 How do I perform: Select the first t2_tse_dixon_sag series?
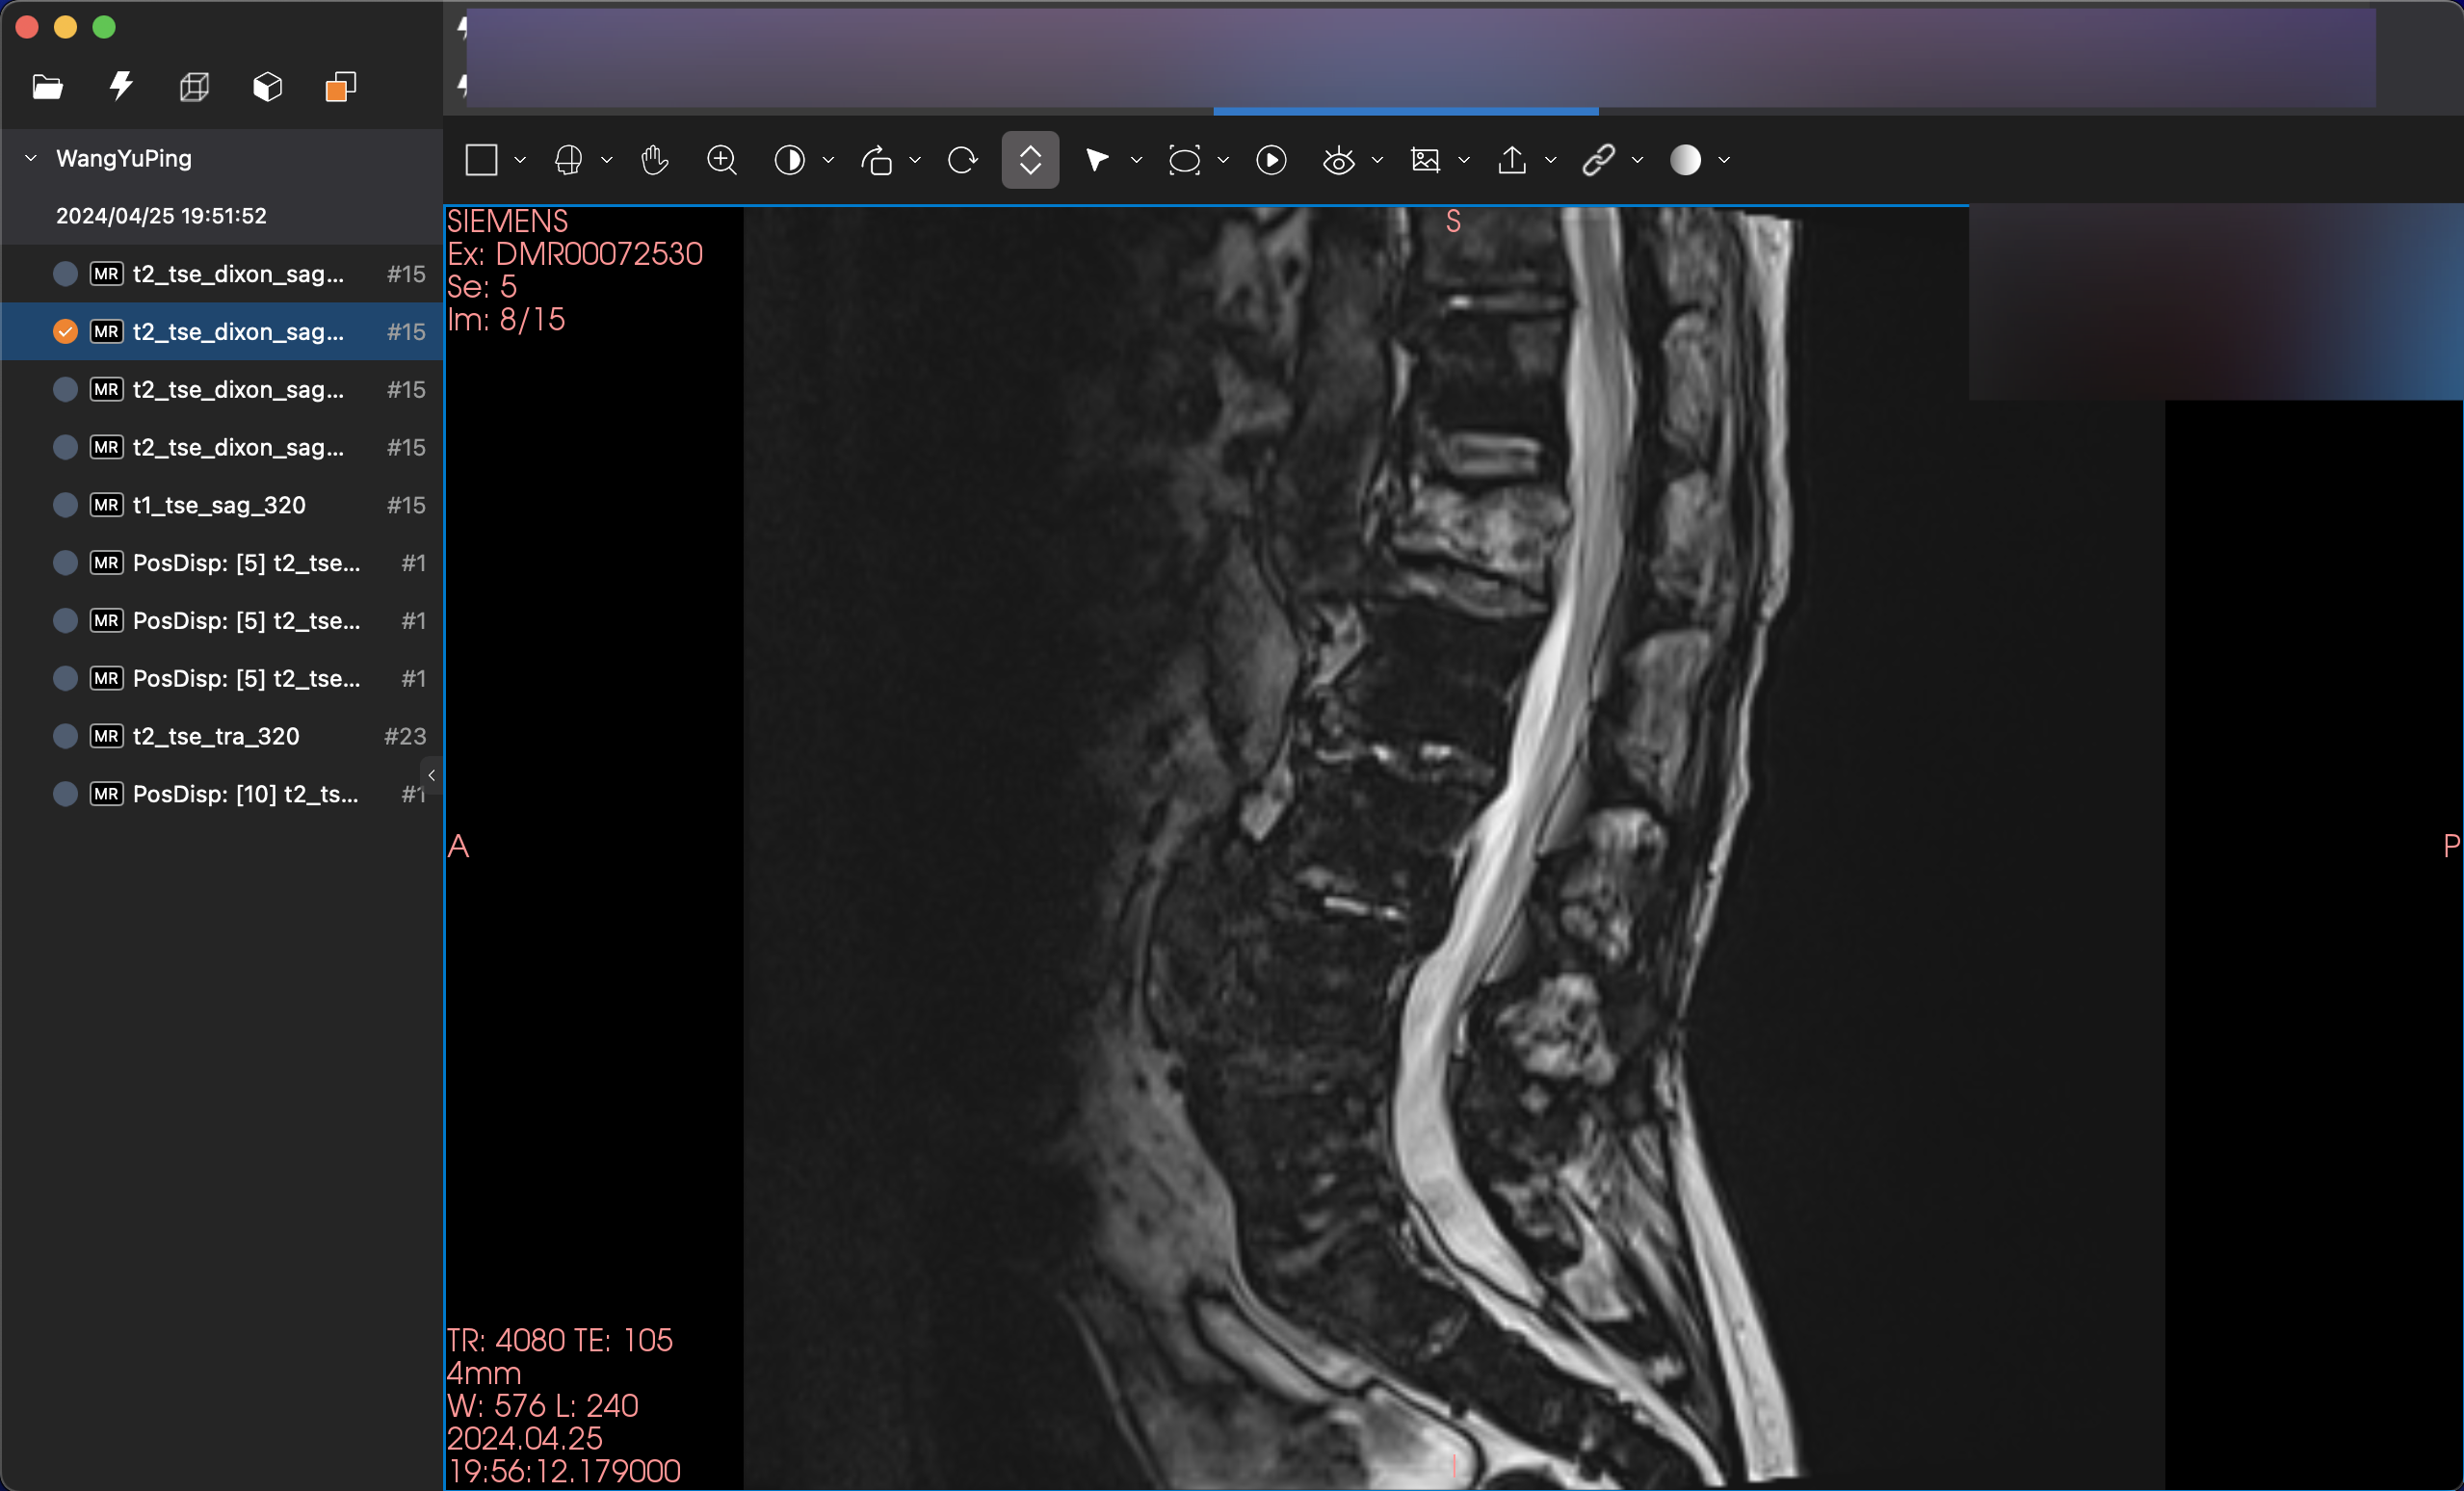tap(238, 274)
